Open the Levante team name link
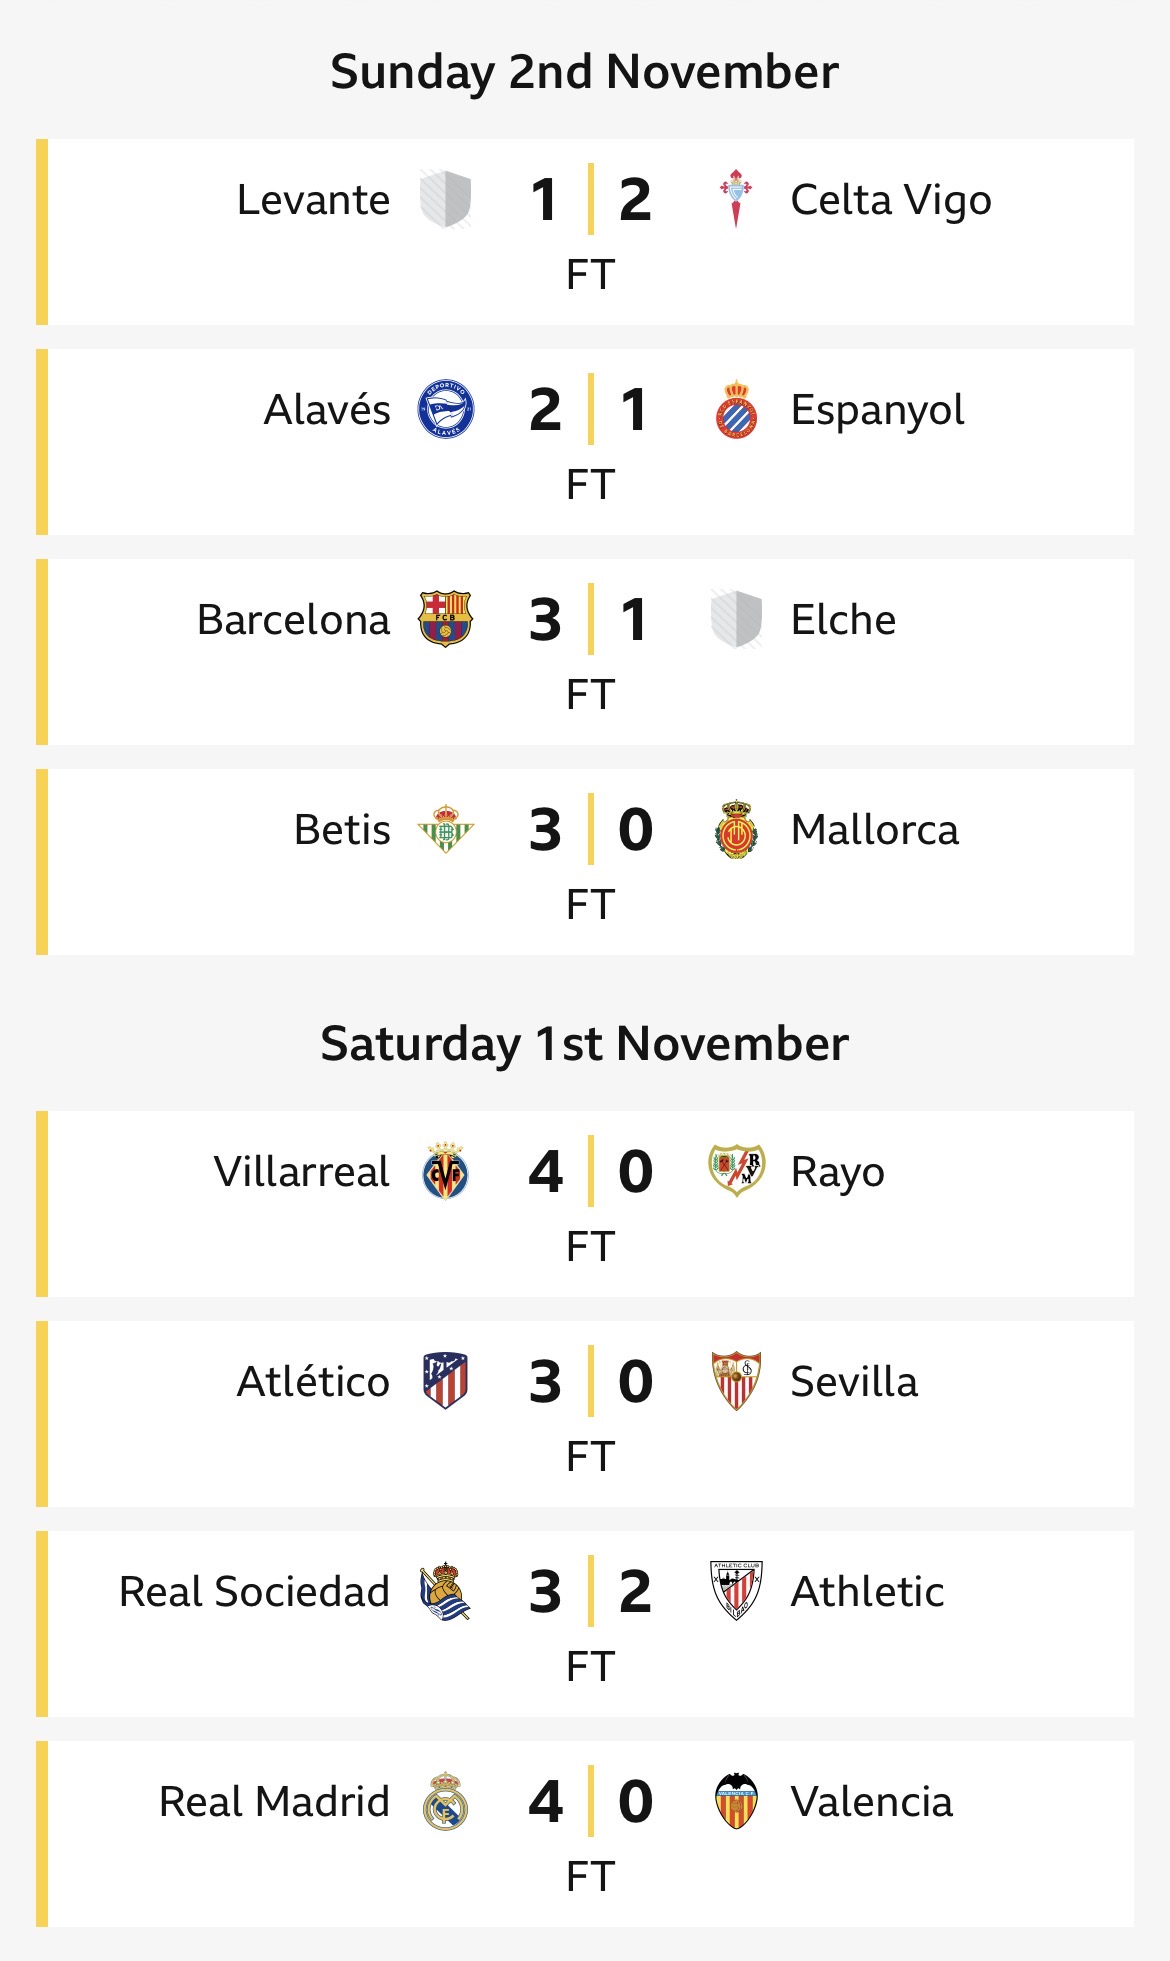 point(313,200)
